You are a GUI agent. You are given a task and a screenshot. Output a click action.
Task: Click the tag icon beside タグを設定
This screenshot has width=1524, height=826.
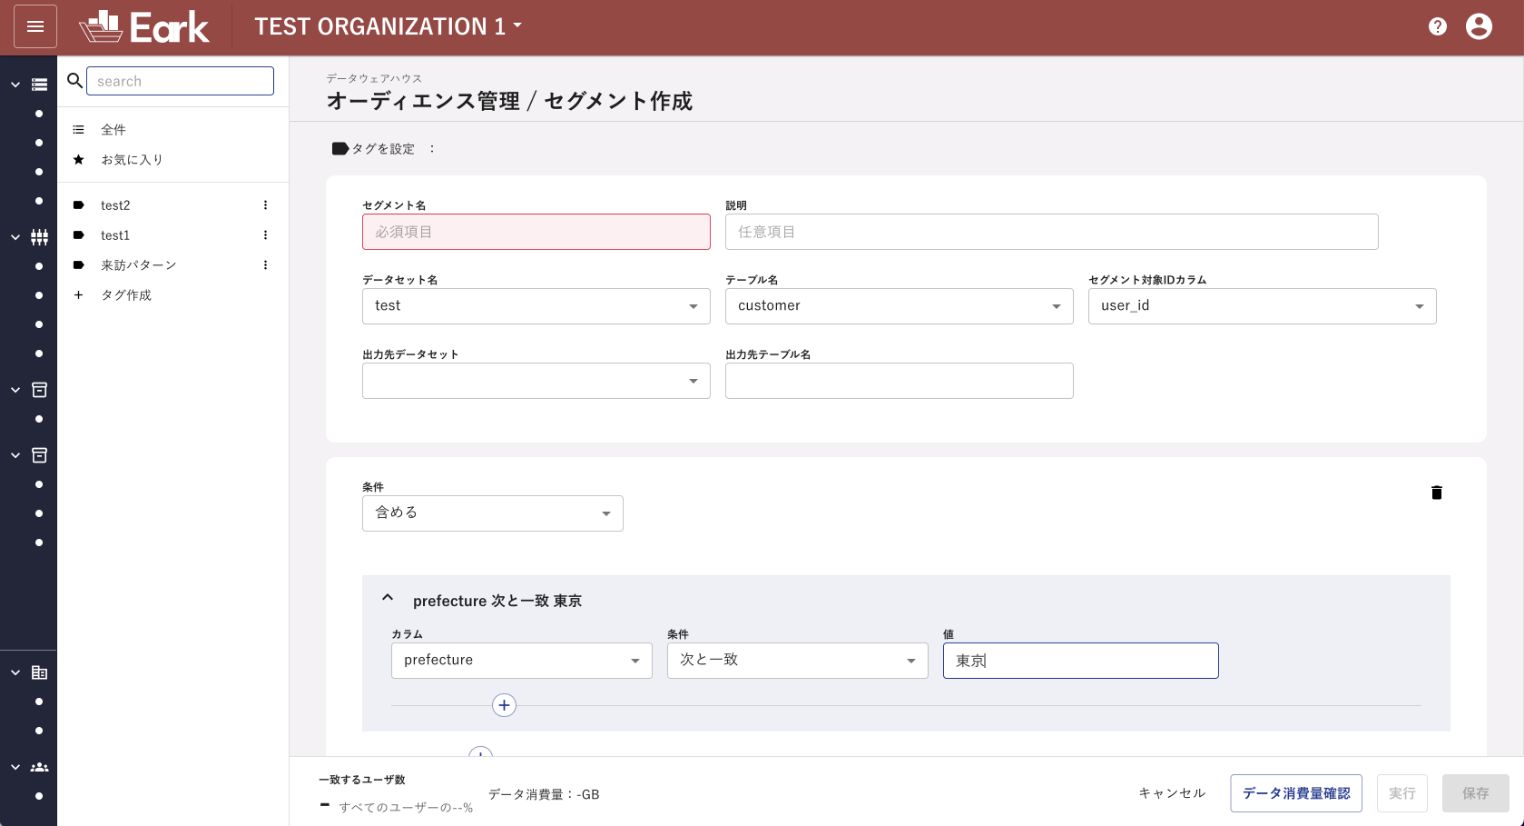pyautogui.click(x=340, y=149)
